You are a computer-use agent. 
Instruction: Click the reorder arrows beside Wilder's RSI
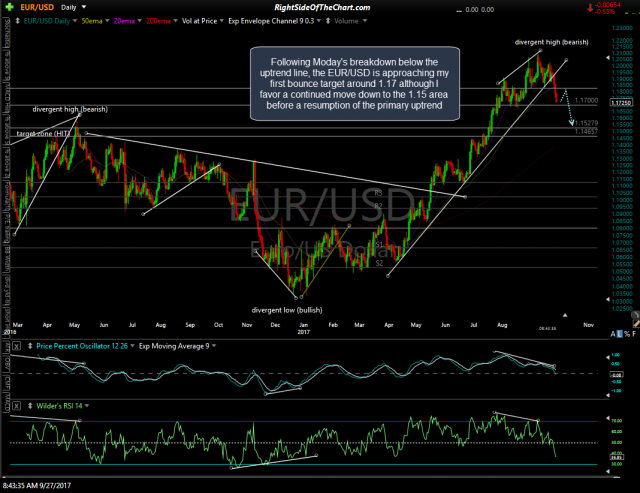pos(30,406)
